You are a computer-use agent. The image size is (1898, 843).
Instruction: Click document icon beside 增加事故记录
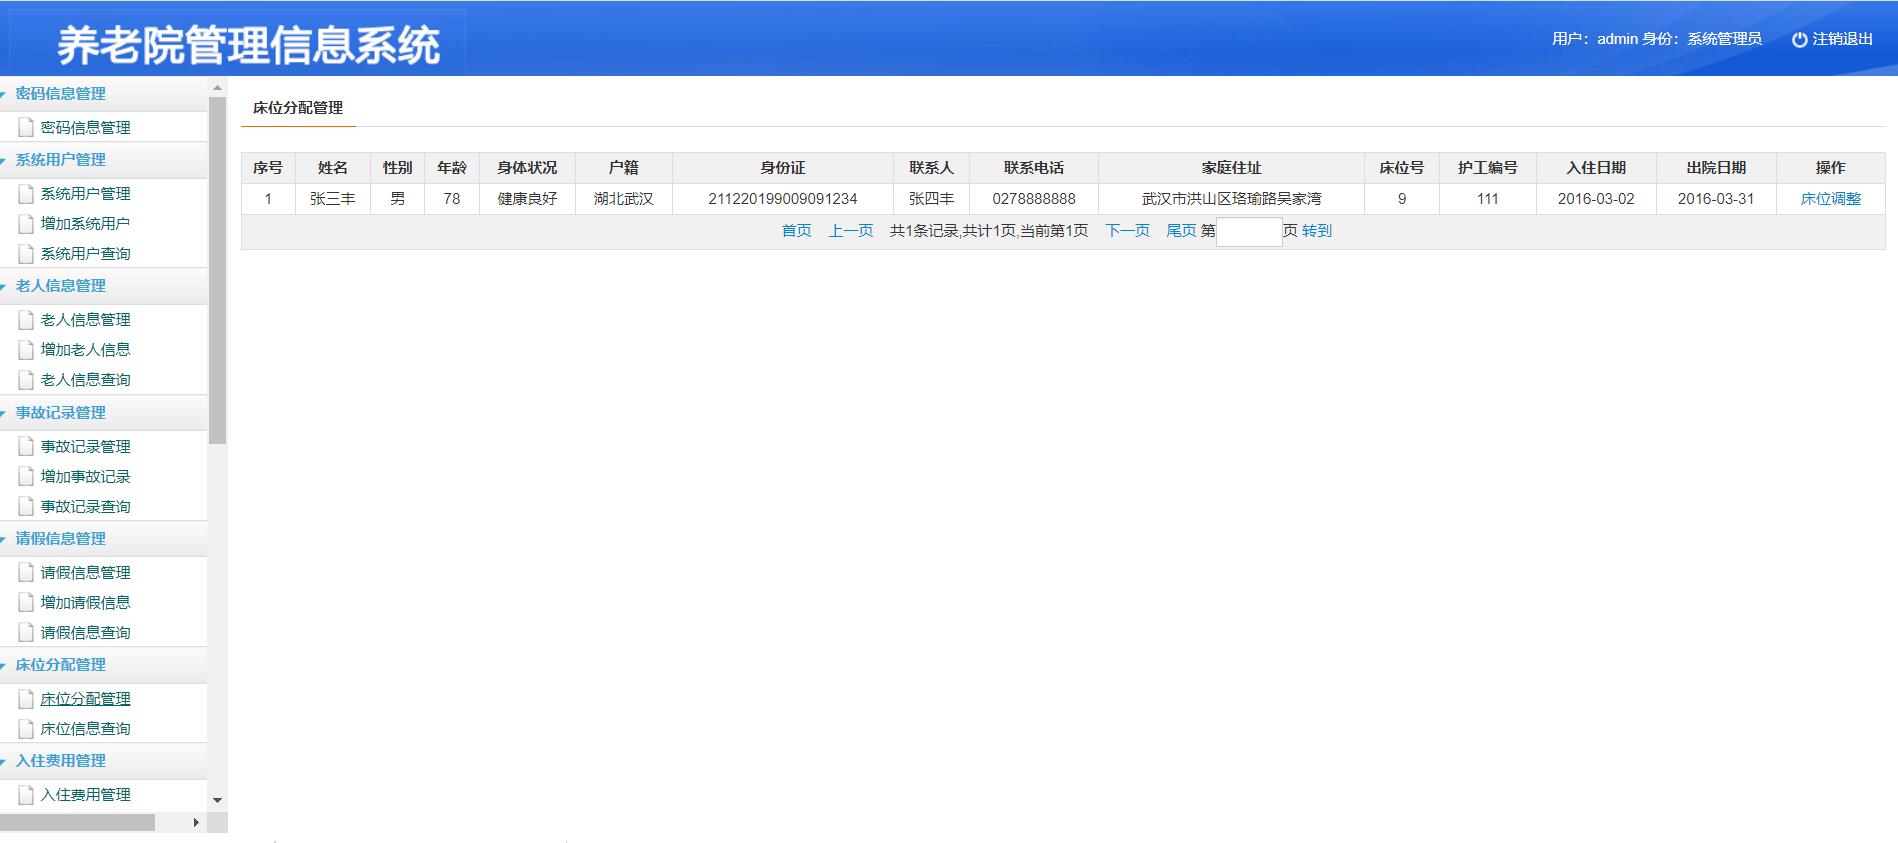coord(26,476)
